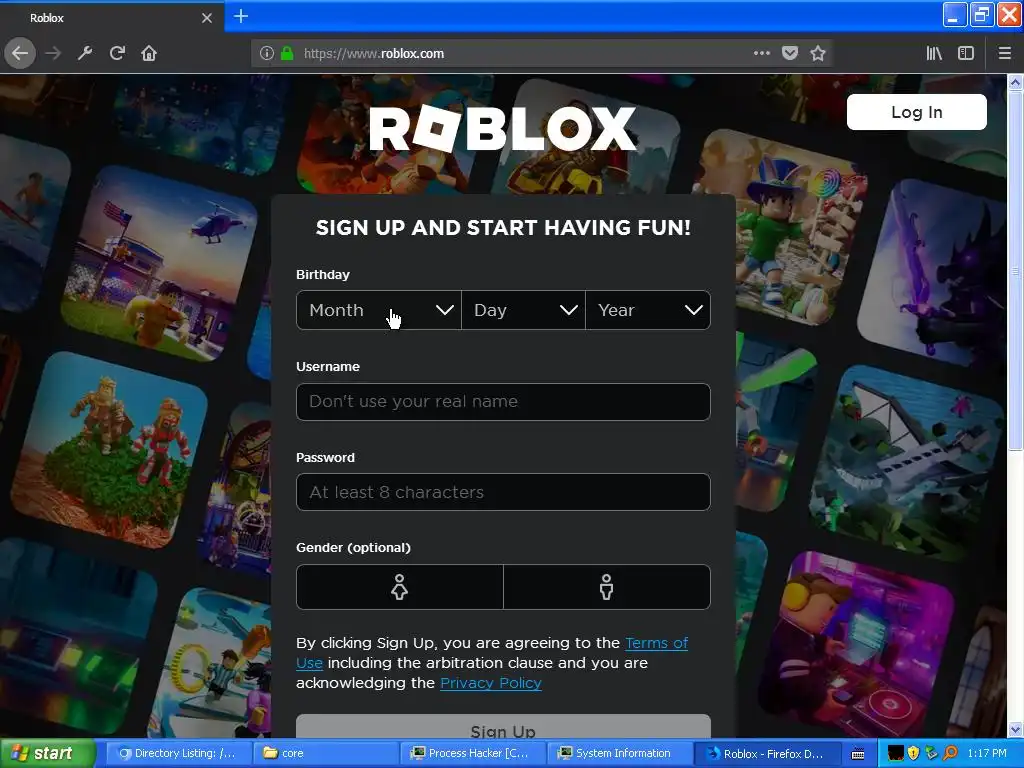The height and width of the screenshot is (768, 1024).
Task: Click the page scrollbar up arrow
Action: click(x=1015, y=82)
